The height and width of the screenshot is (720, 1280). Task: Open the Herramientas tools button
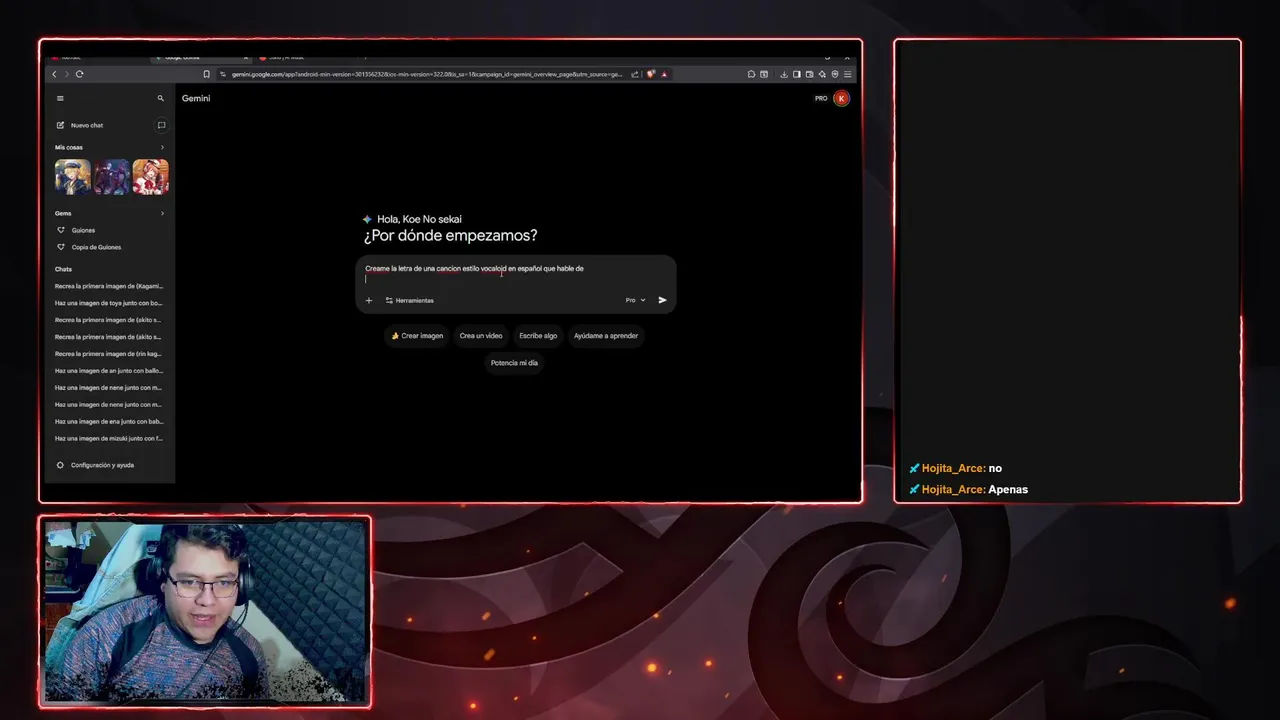410,300
